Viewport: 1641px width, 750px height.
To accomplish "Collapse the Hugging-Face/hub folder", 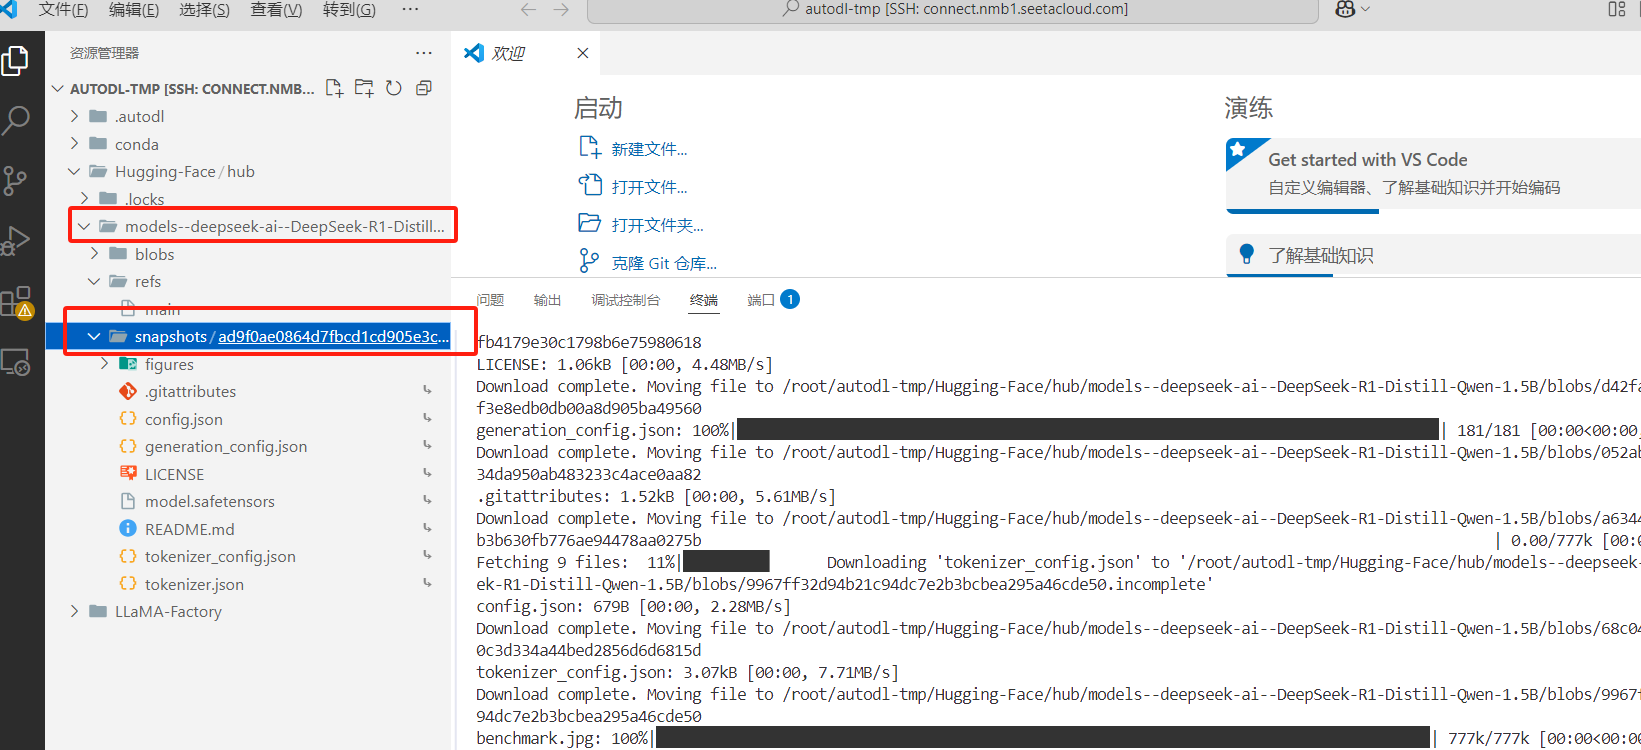I will [74, 171].
